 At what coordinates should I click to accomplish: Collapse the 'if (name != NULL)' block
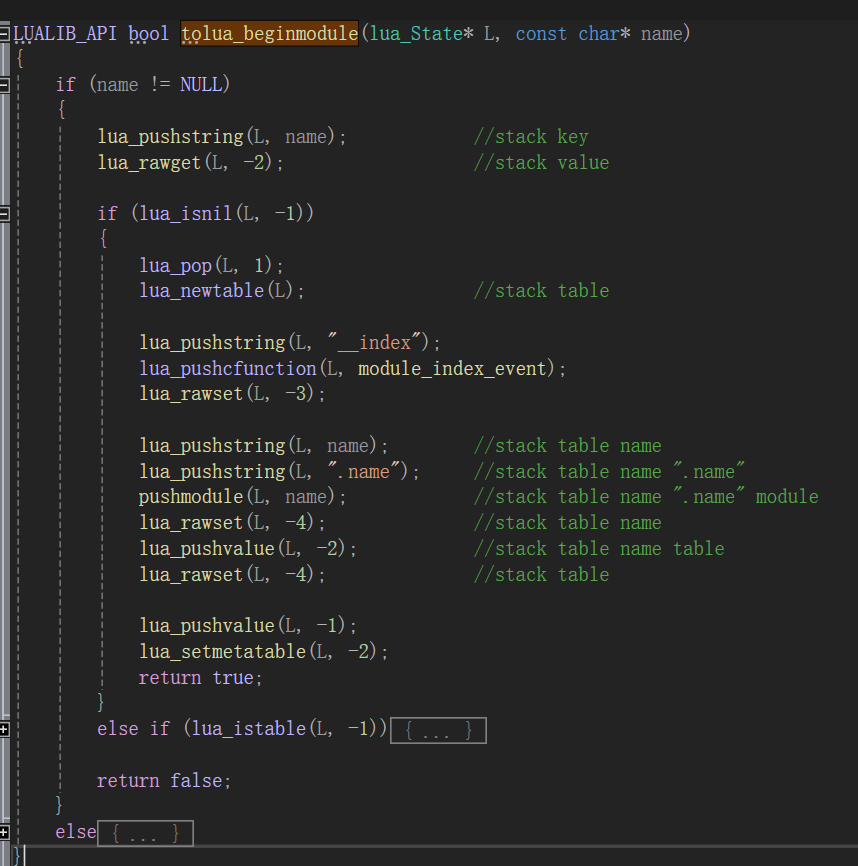pyautogui.click(x=4, y=85)
